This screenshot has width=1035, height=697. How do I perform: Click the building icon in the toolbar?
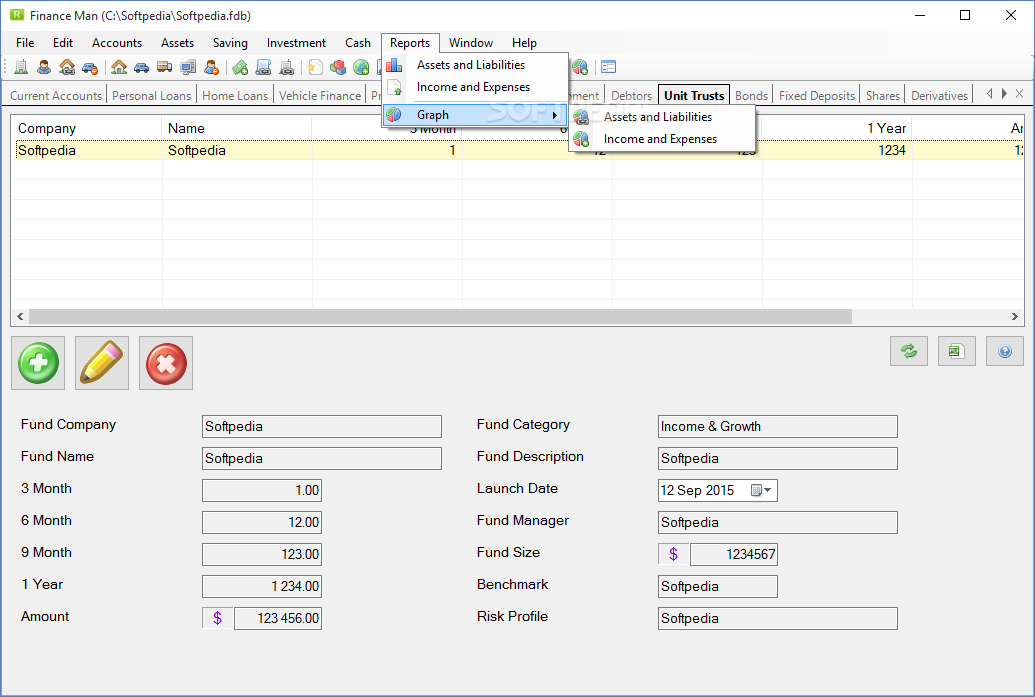coord(21,67)
